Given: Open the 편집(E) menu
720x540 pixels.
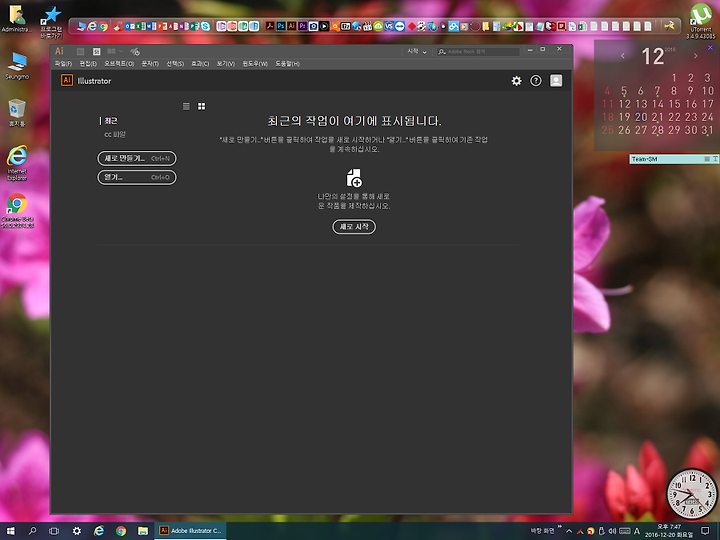Looking at the screenshot, I should pos(88,64).
